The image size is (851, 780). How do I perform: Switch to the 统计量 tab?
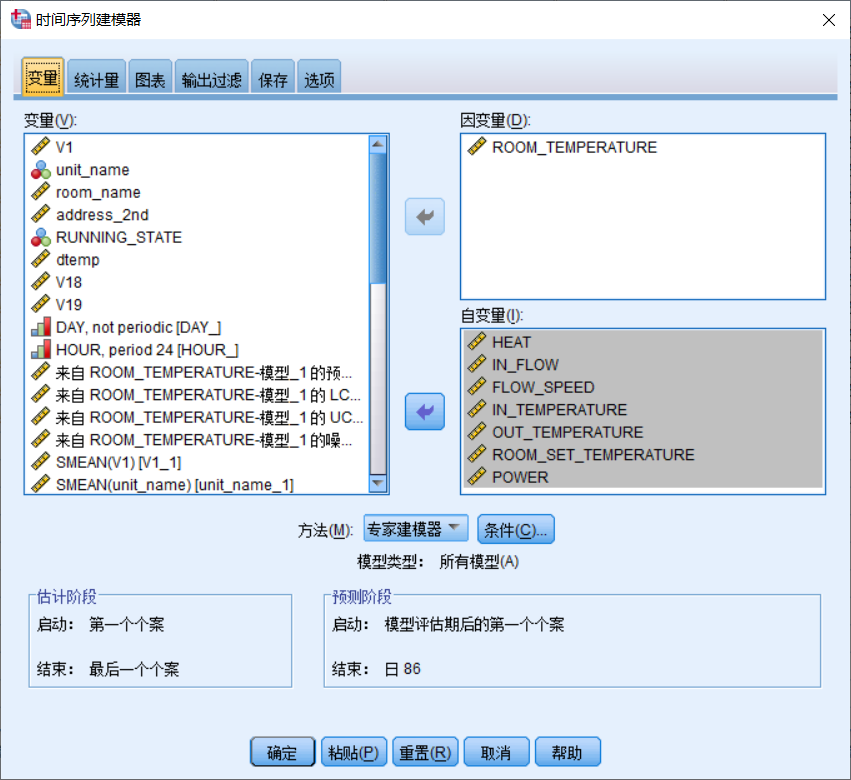(x=96, y=79)
